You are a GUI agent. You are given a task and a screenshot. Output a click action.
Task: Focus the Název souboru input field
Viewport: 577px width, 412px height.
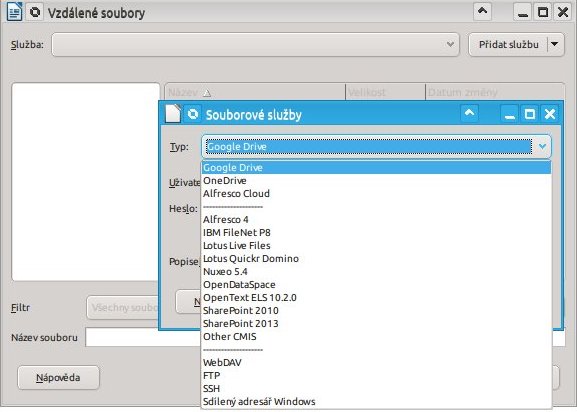point(143,337)
